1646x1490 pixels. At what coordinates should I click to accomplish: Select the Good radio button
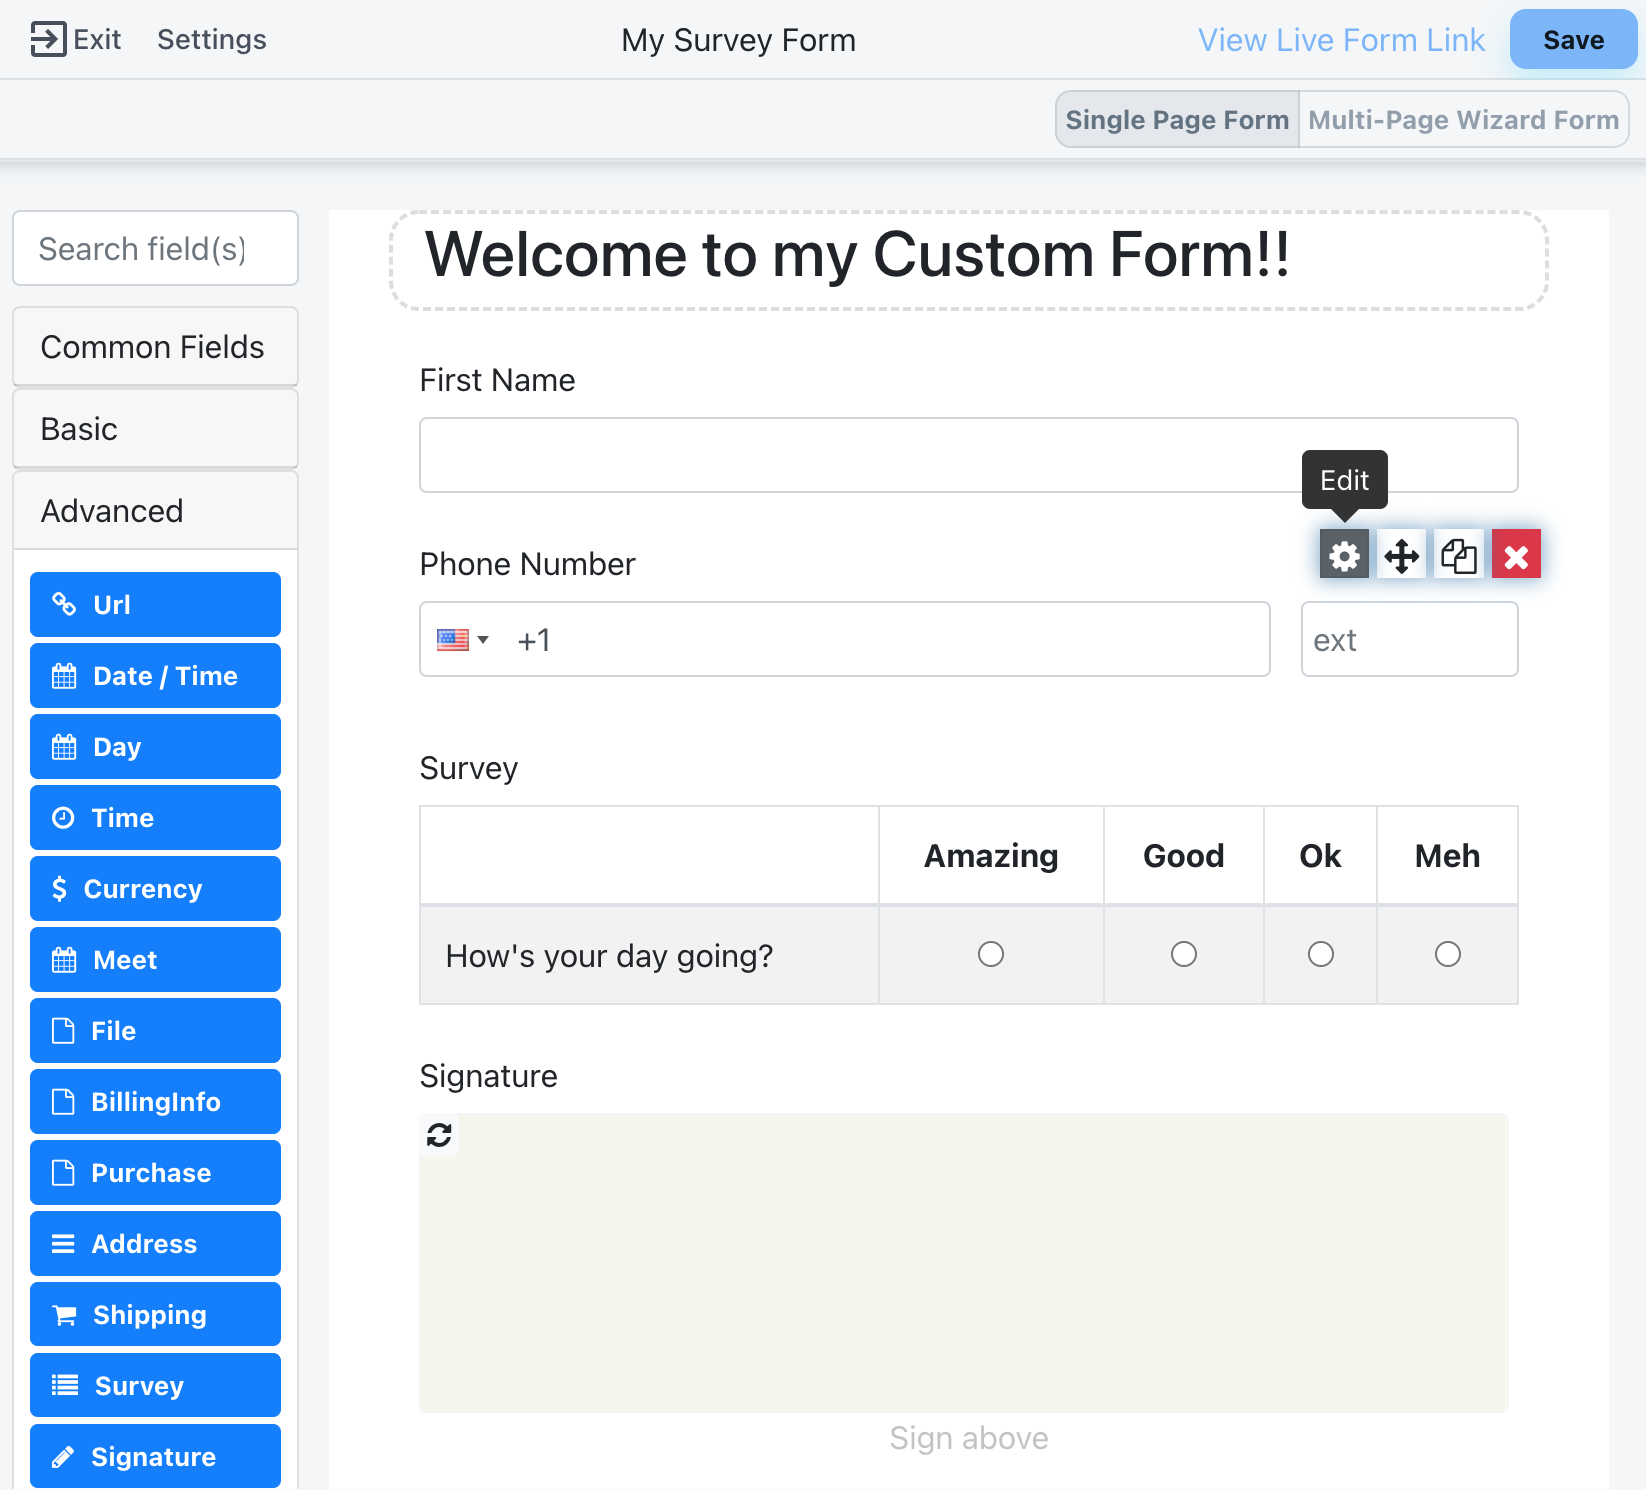(1183, 954)
